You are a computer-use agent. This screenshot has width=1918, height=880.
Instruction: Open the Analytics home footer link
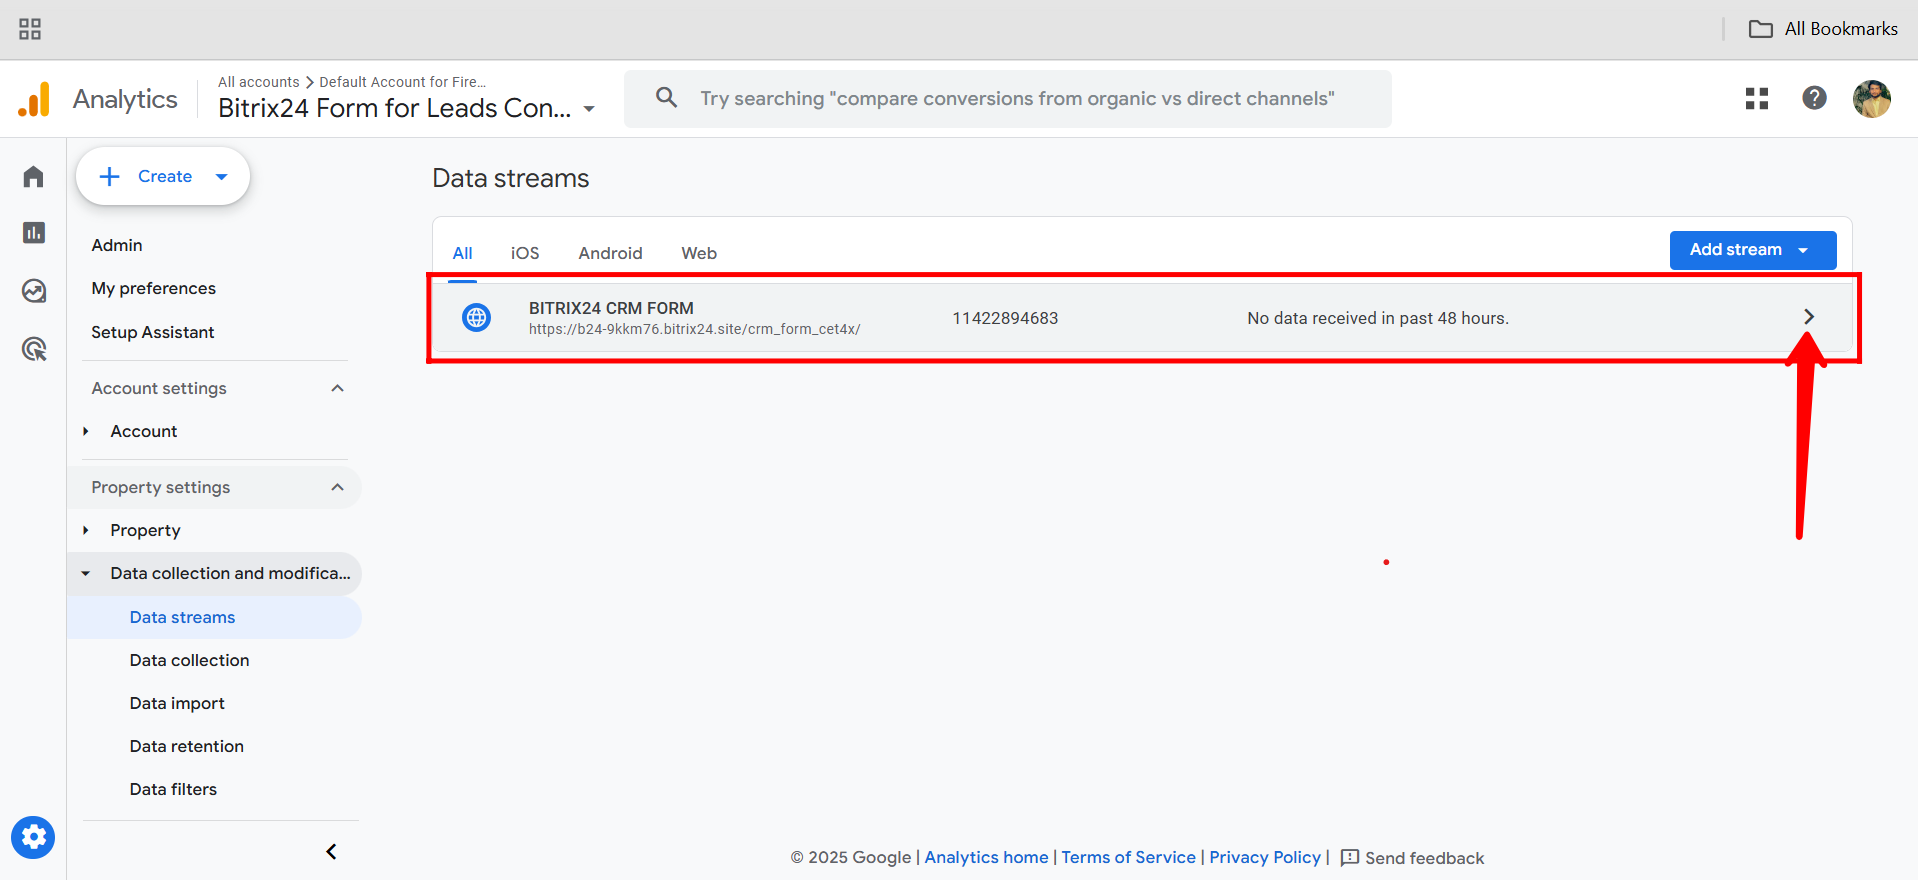click(986, 857)
